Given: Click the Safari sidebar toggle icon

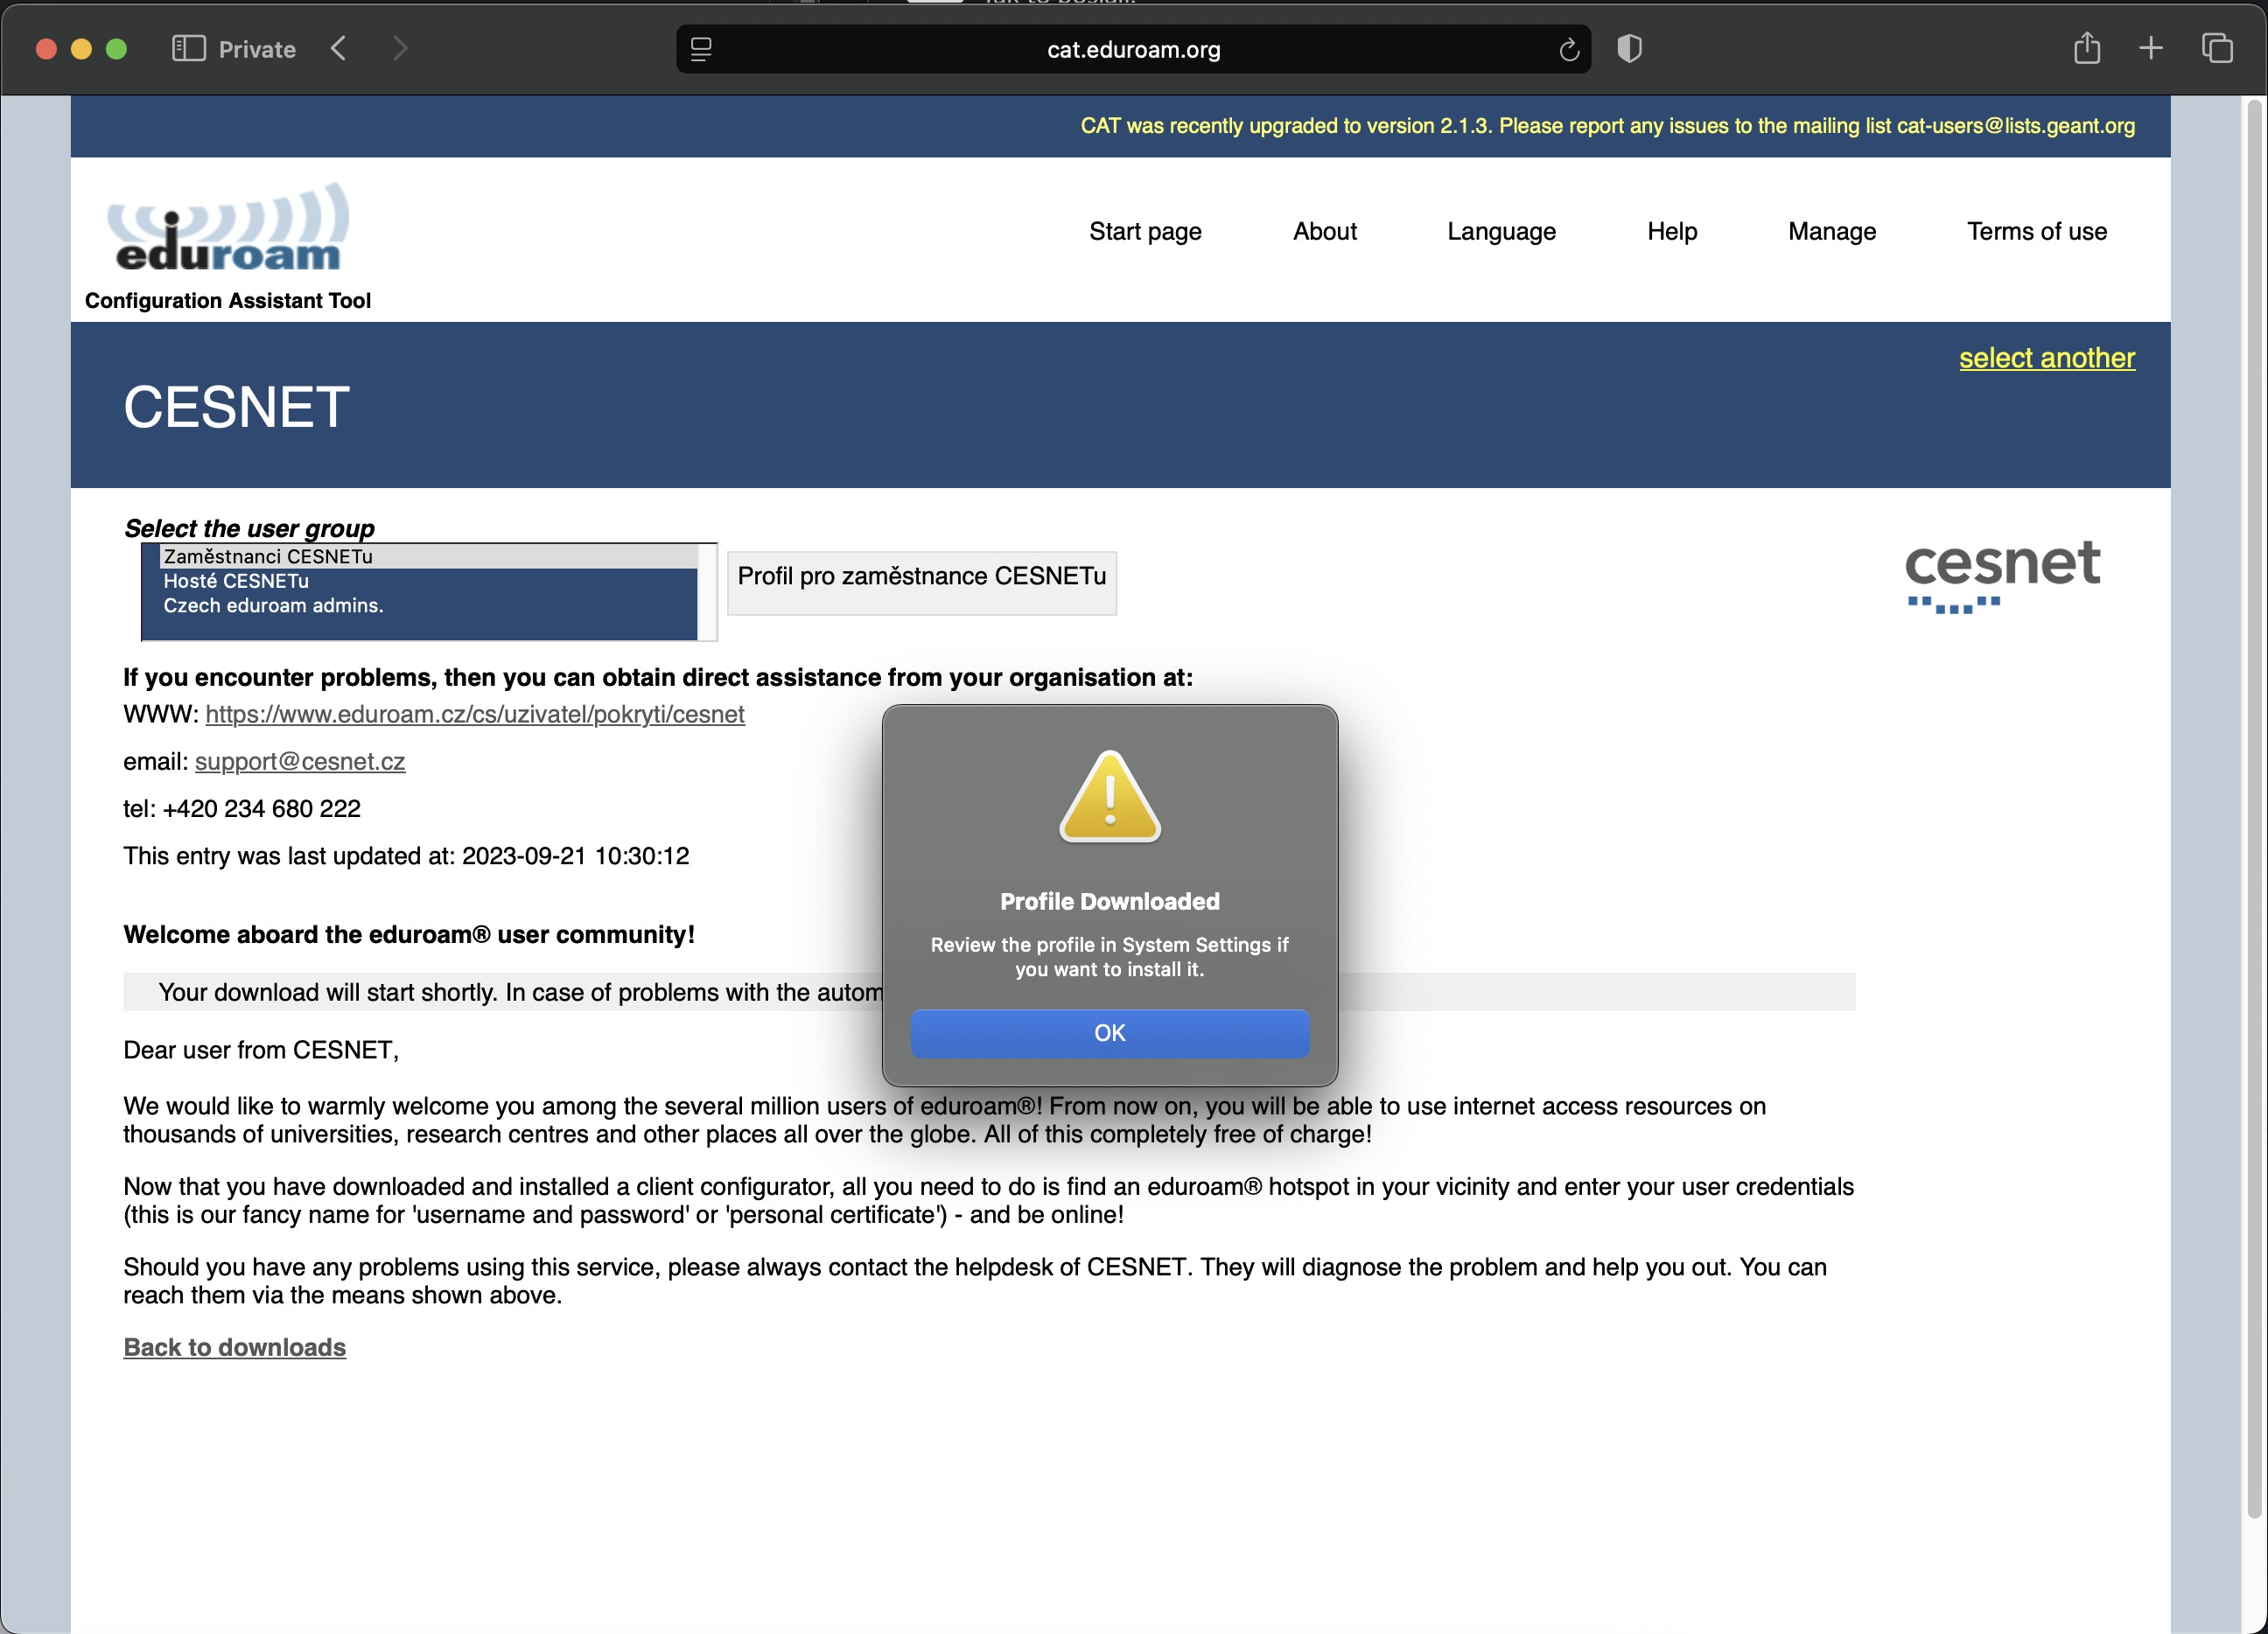Looking at the screenshot, I should tap(188, 49).
